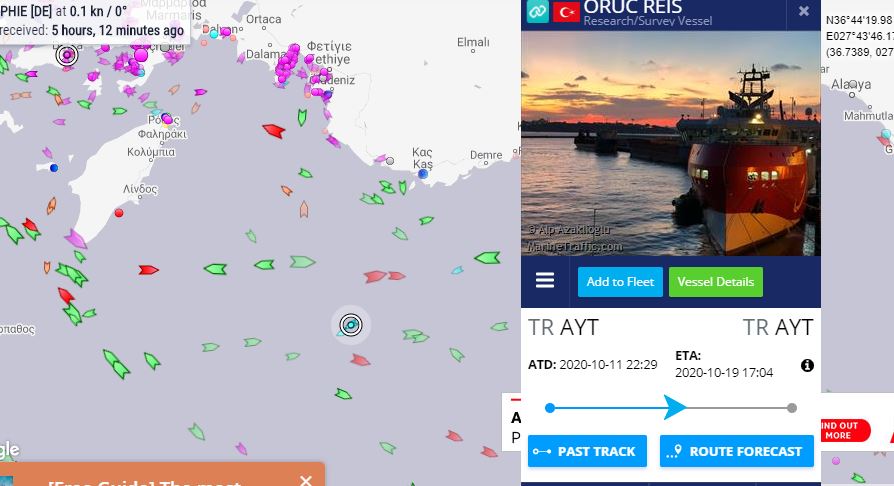The height and width of the screenshot is (486, 894).
Task: Click the departure port TR AYT
Action: 563,327
